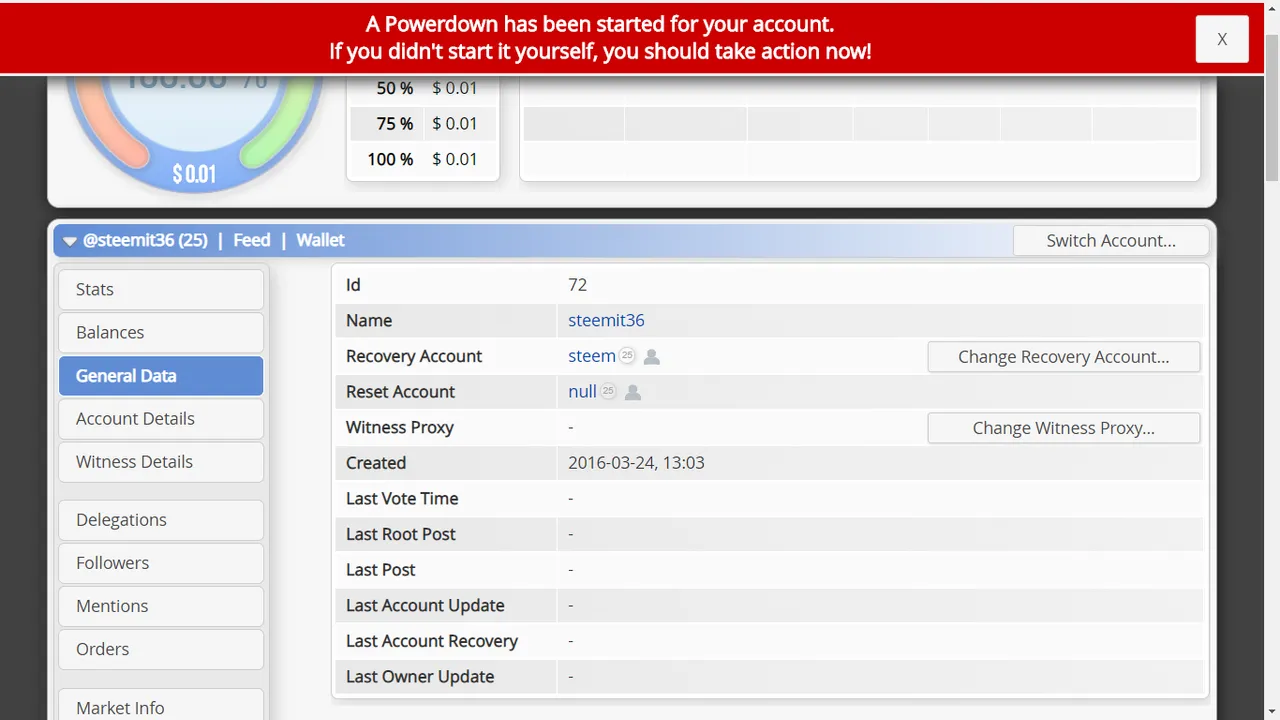Select the Balances tab
The height and width of the screenshot is (720, 1280).
tap(161, 332)
